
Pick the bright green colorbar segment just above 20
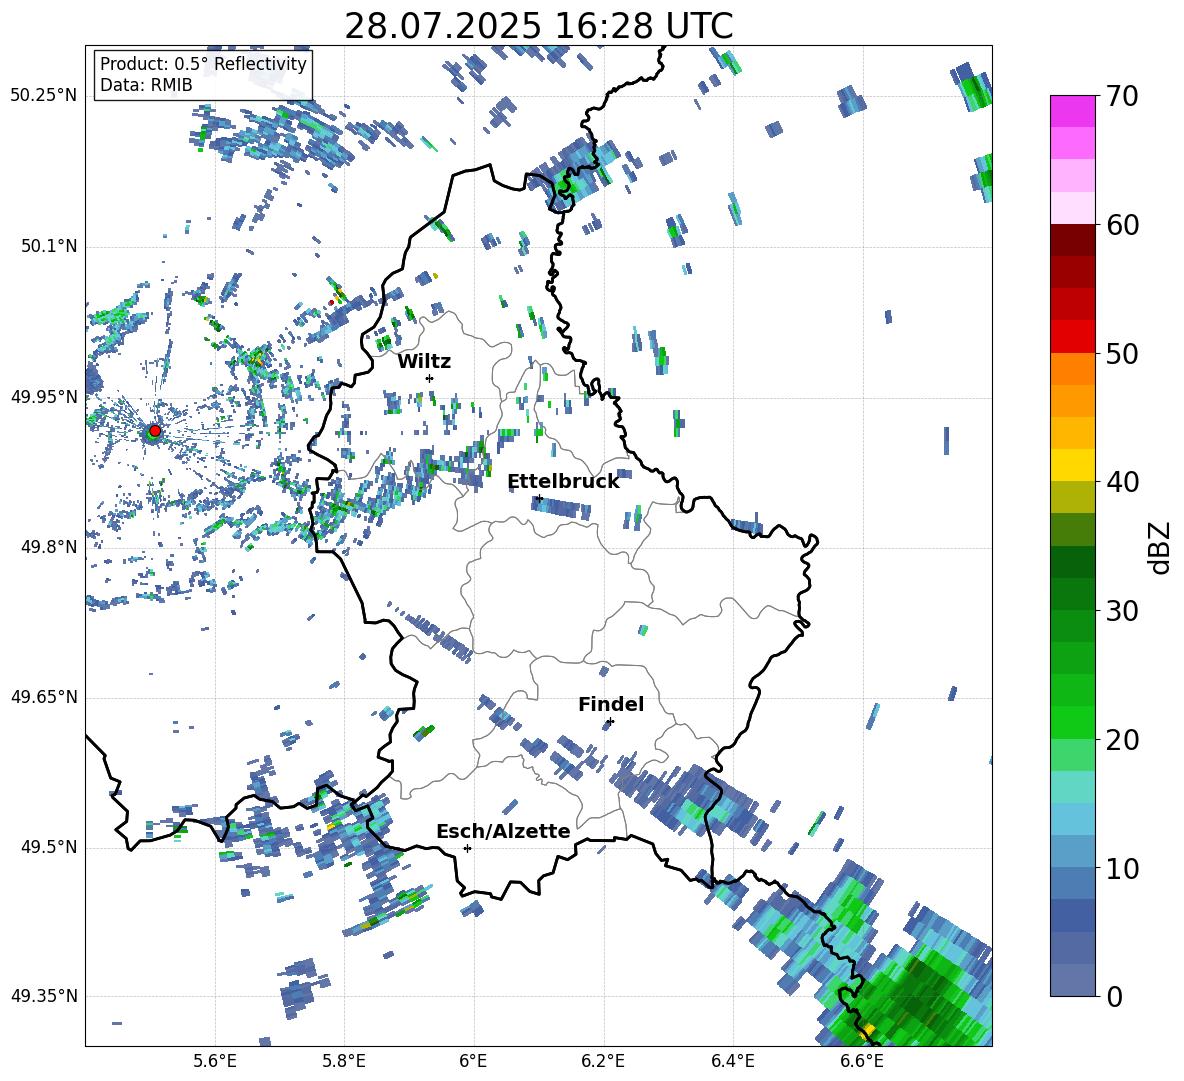pyautogui.click(x=1072, y=722)
